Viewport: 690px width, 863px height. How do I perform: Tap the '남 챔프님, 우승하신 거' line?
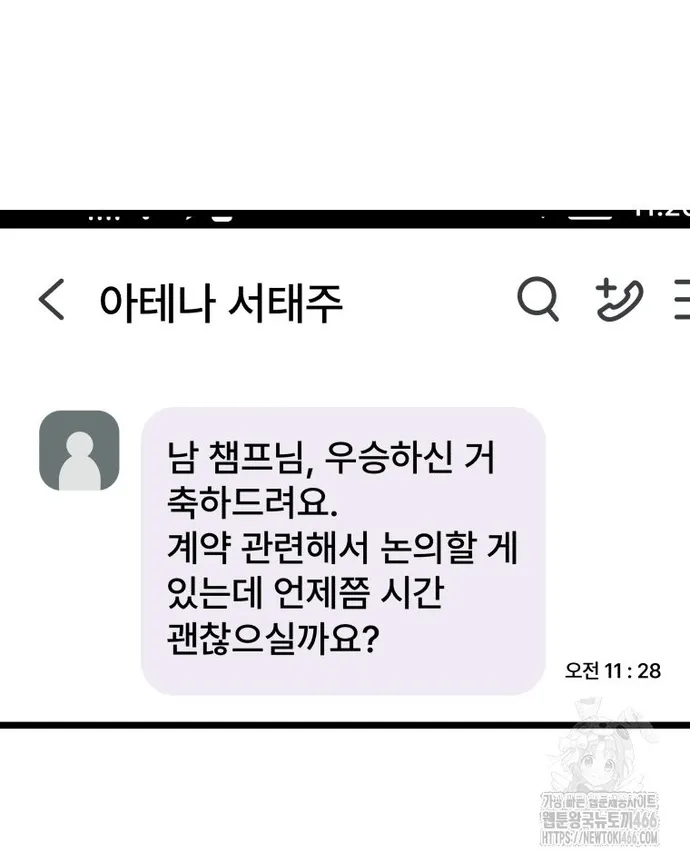[x=331, y=457]
